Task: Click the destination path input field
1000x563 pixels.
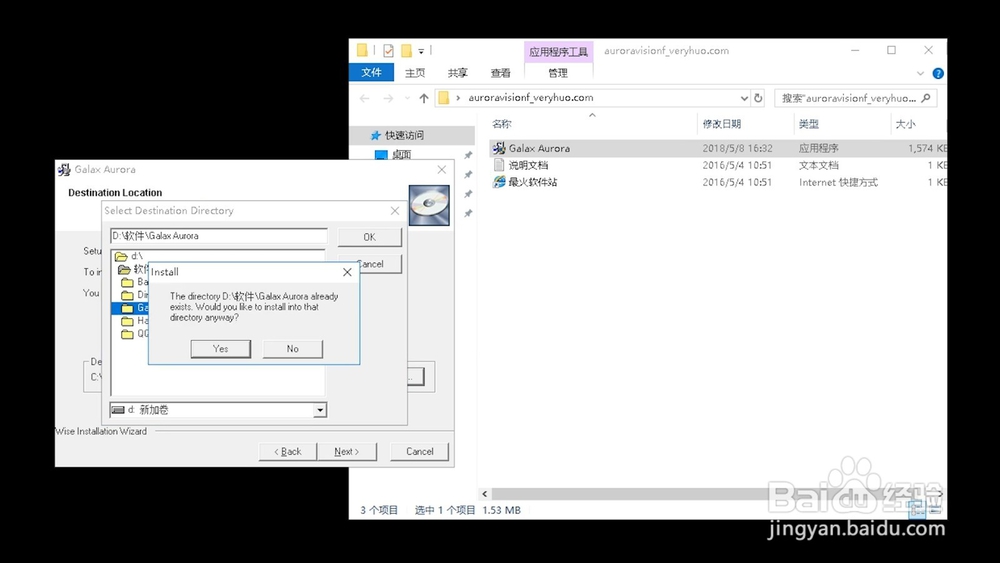Action: pos(219,236)
